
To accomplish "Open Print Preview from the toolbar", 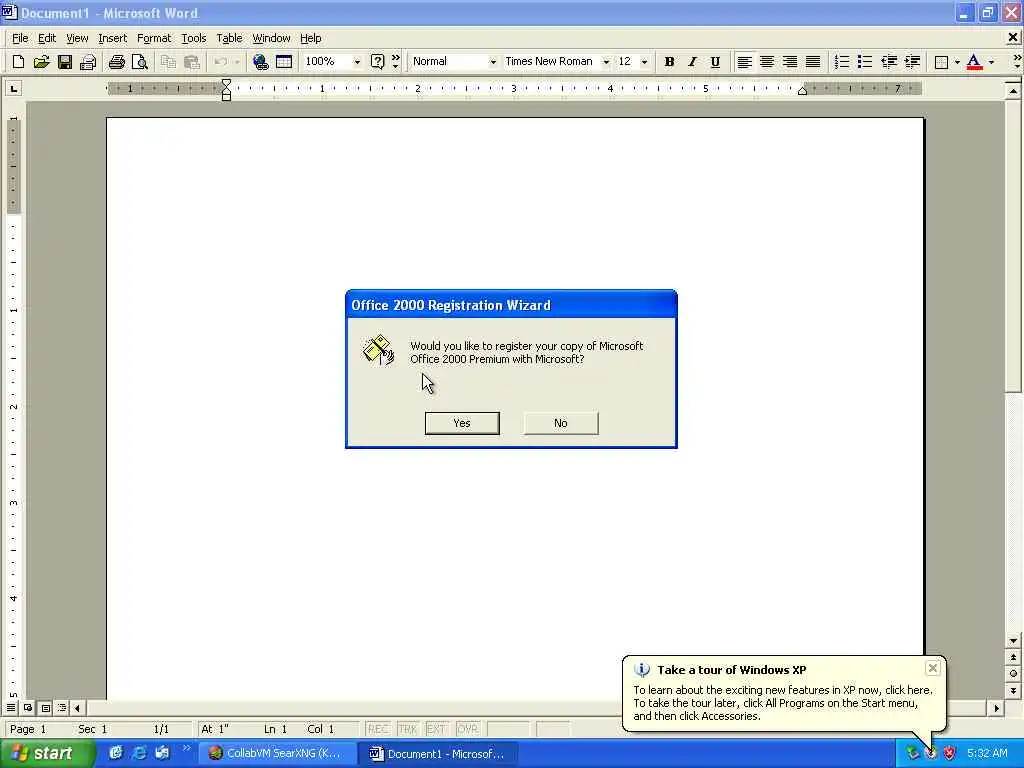I will tap(140, 62).
